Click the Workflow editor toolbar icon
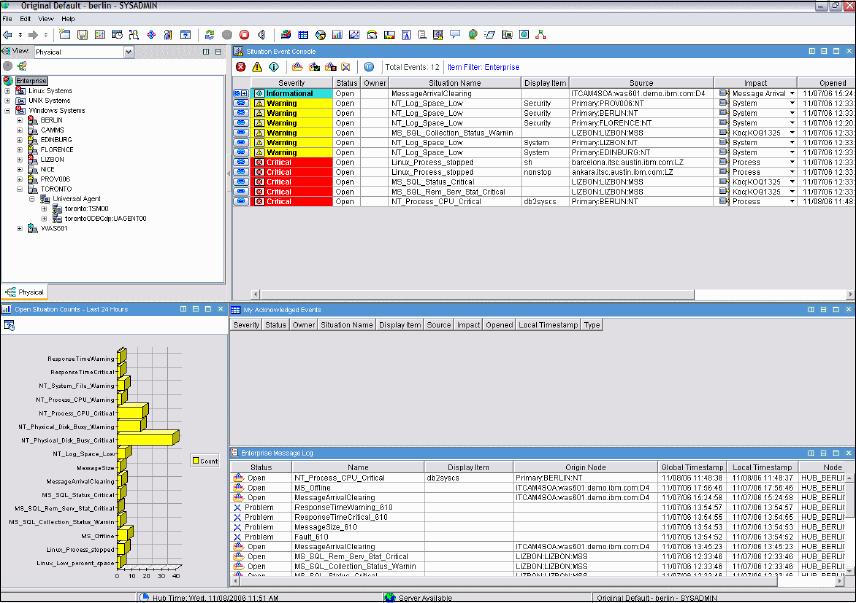 pyautogui.click(x=134, y=35)
